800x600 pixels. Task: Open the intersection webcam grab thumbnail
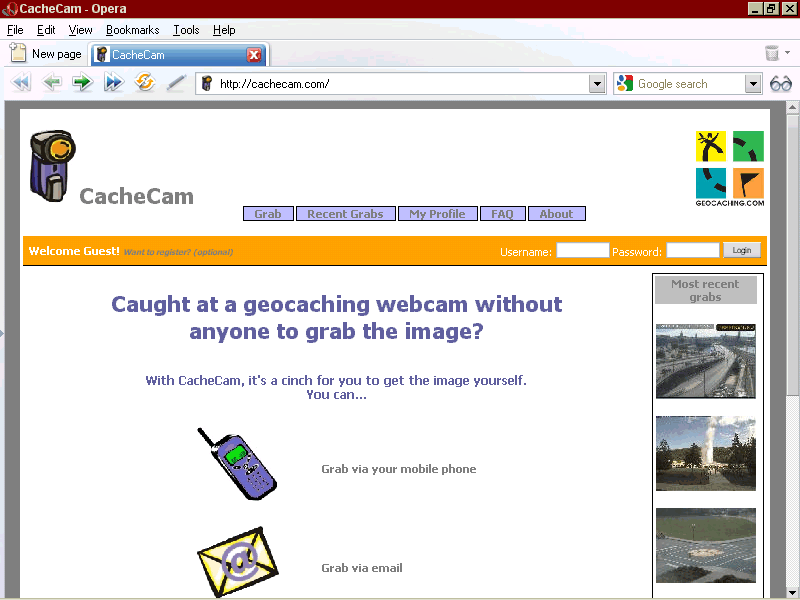(706, 545)
